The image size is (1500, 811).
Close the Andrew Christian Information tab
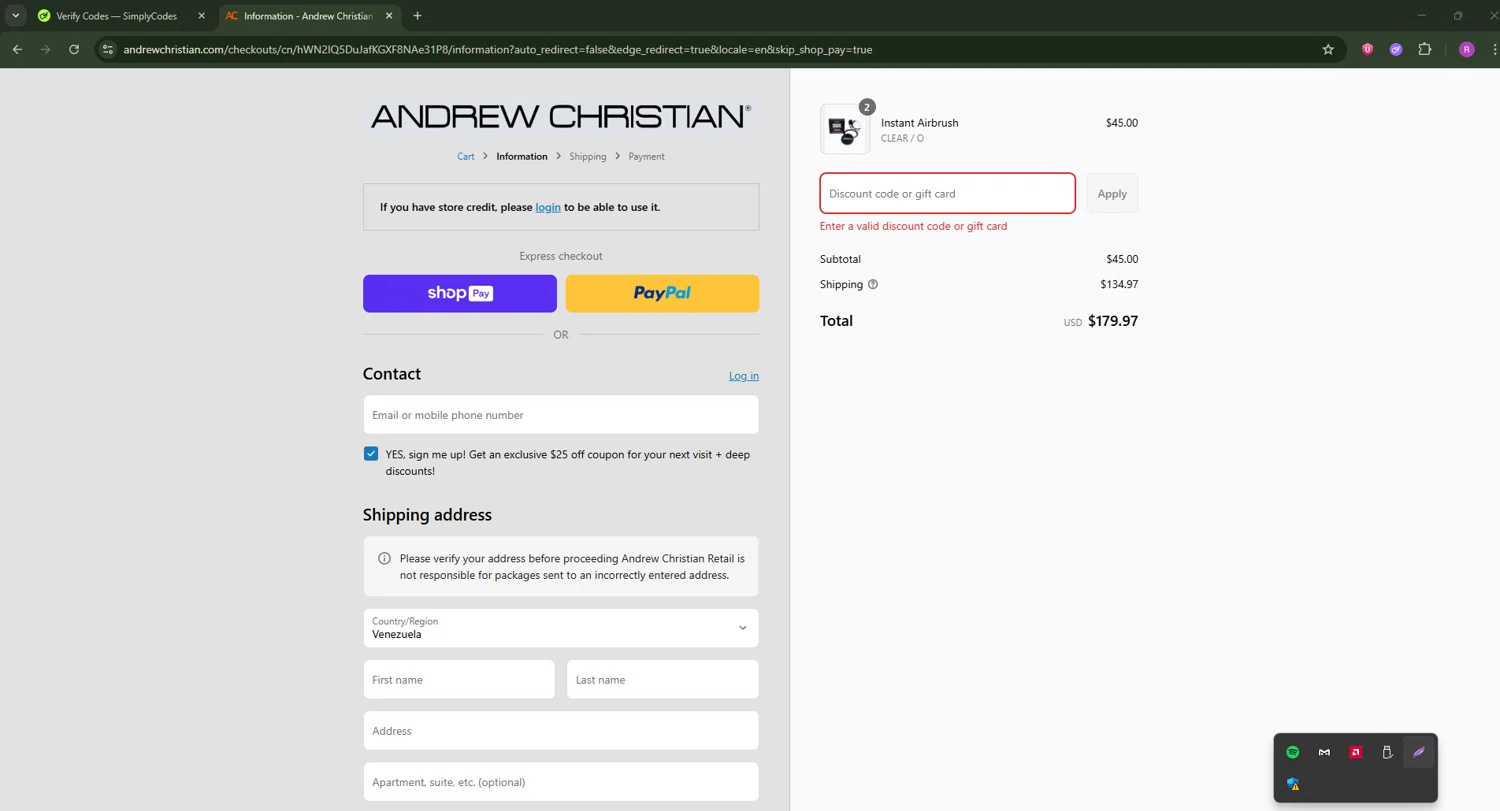388,16
